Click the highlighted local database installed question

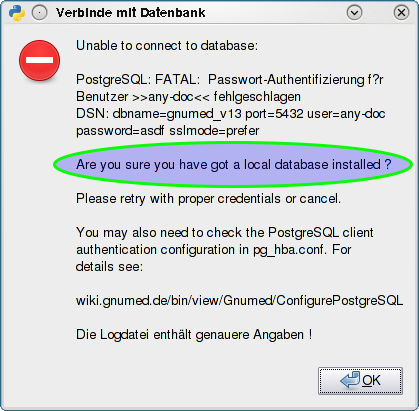click(x=233, y=165)
